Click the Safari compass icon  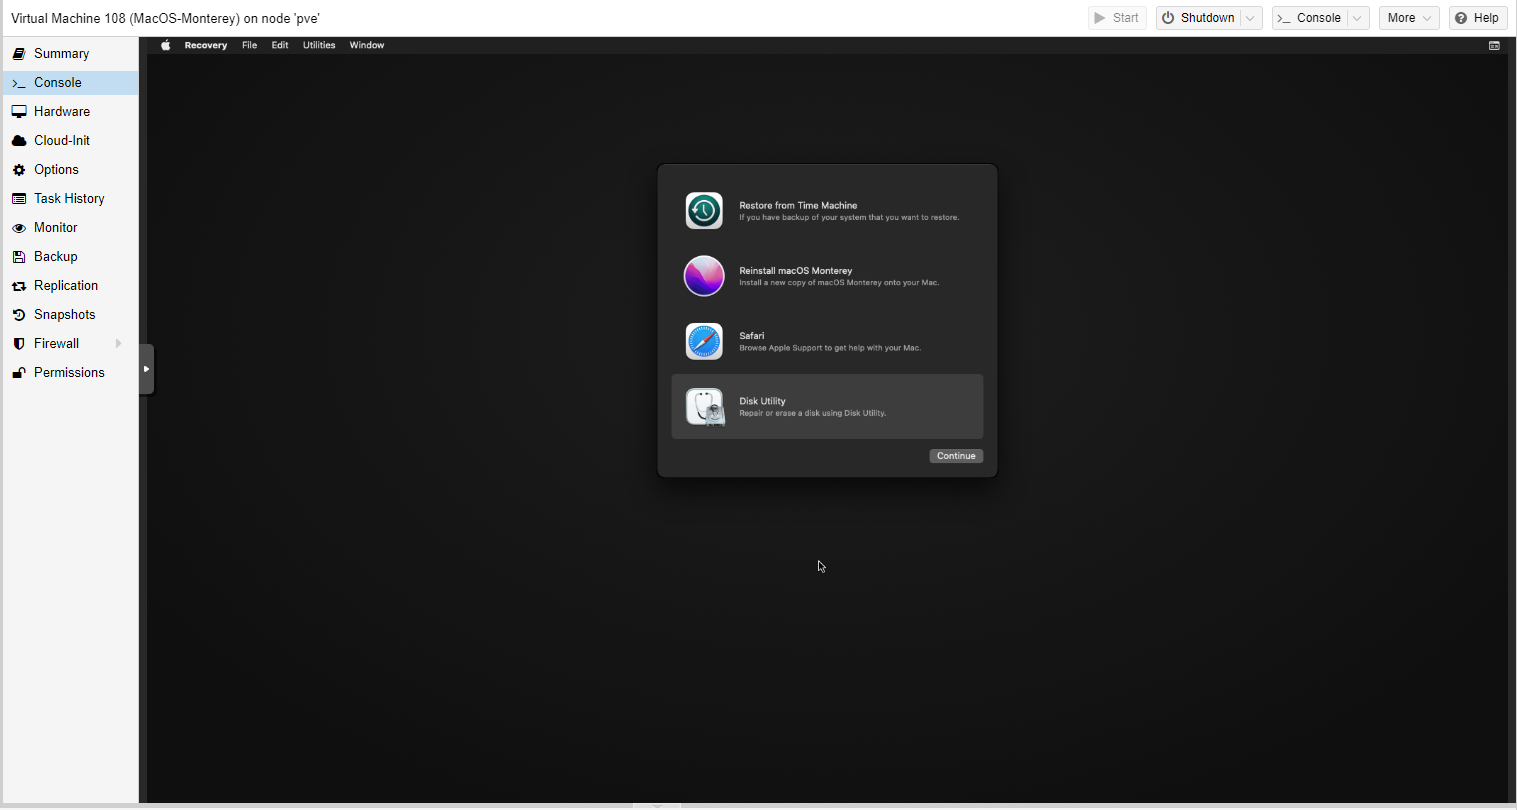pyautogui.click(x=704, y=341)
